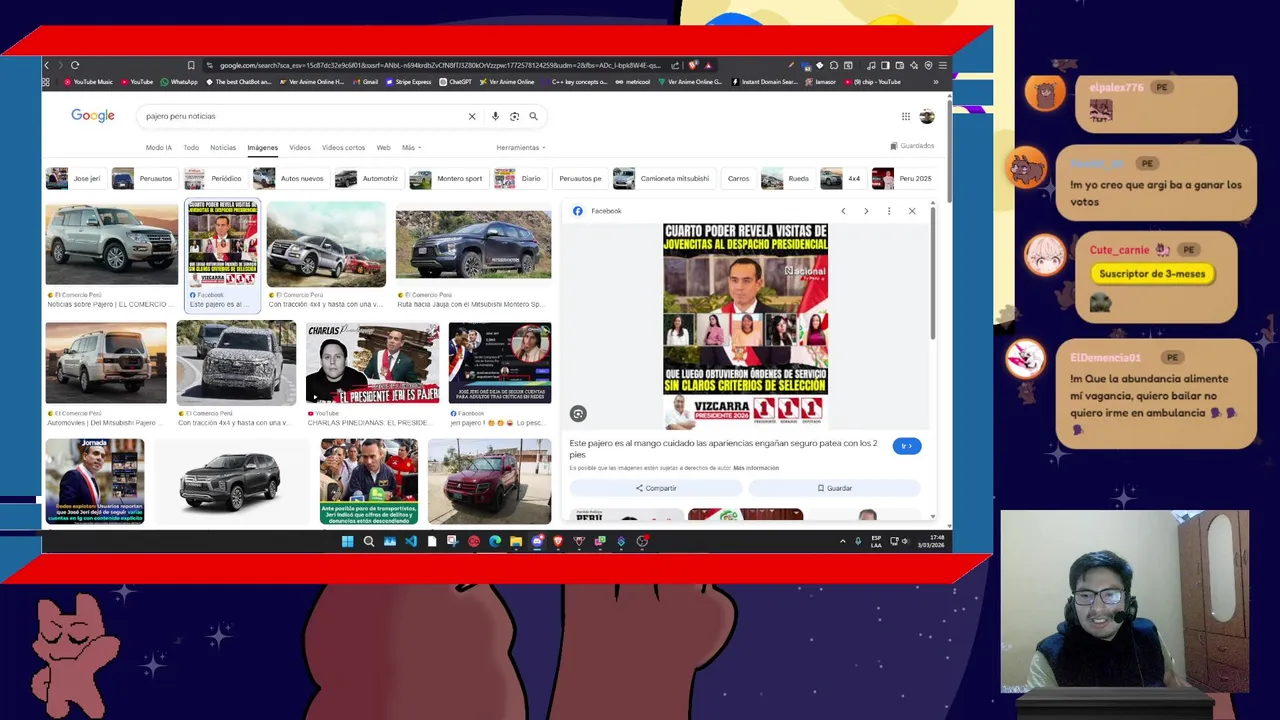The image size is (1280, 720).
Task: Show hidden system tray icons
Action: coord(842,541)
